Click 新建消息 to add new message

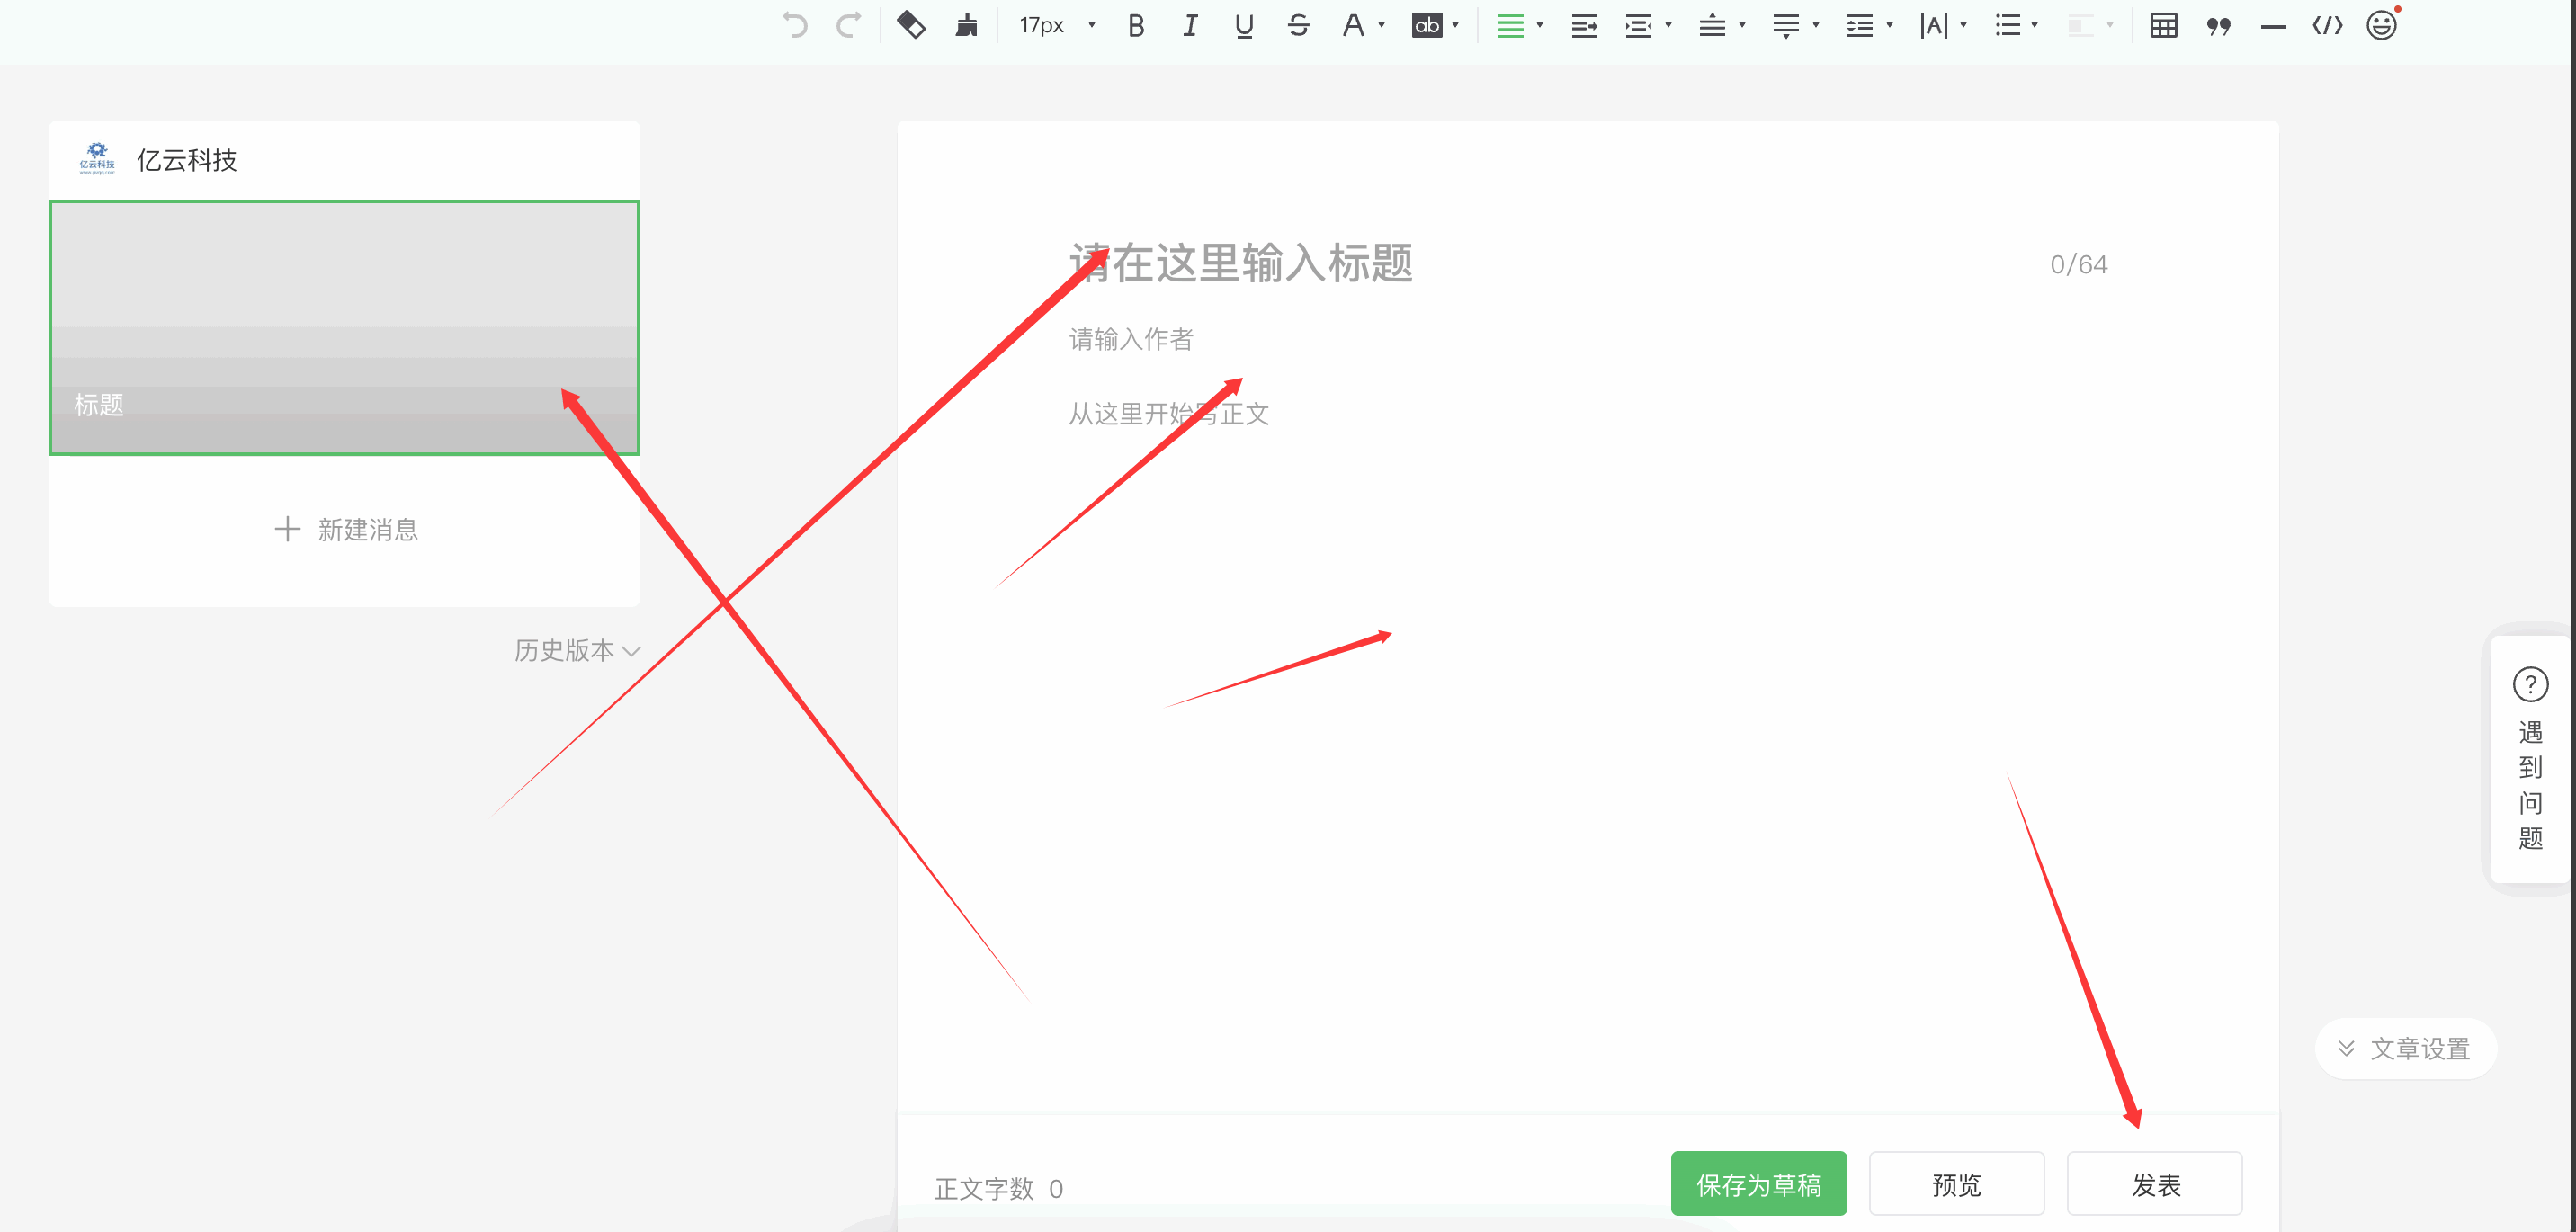(x=346, y=529)
